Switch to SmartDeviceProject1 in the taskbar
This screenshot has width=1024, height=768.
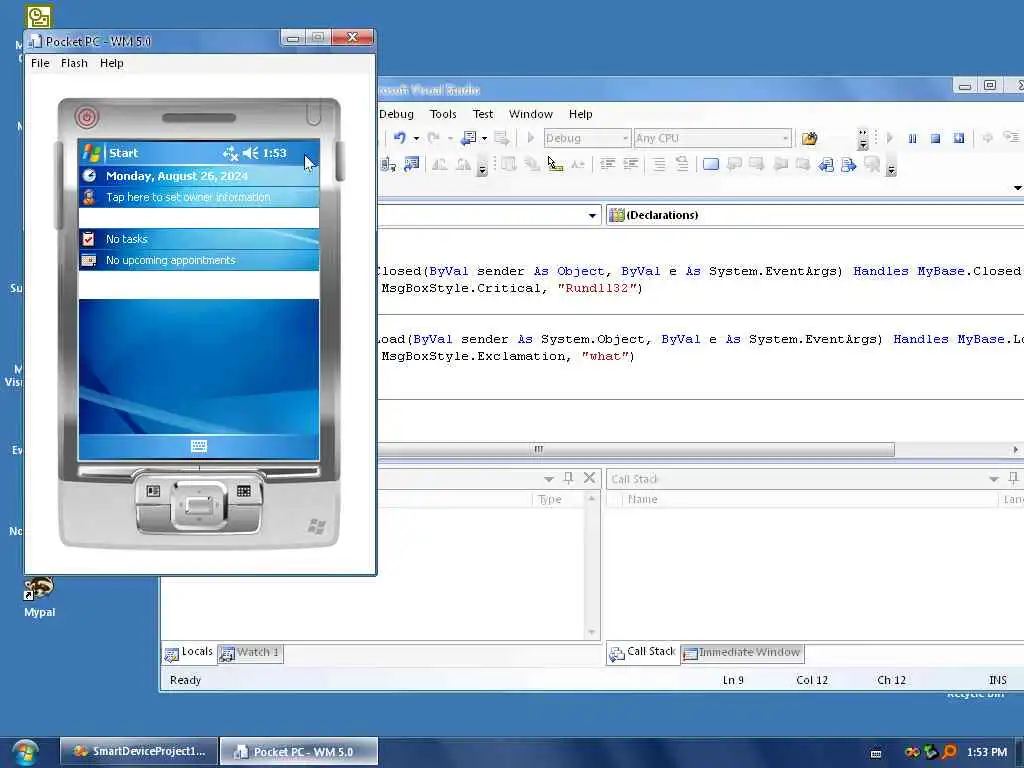coord(138,752)
